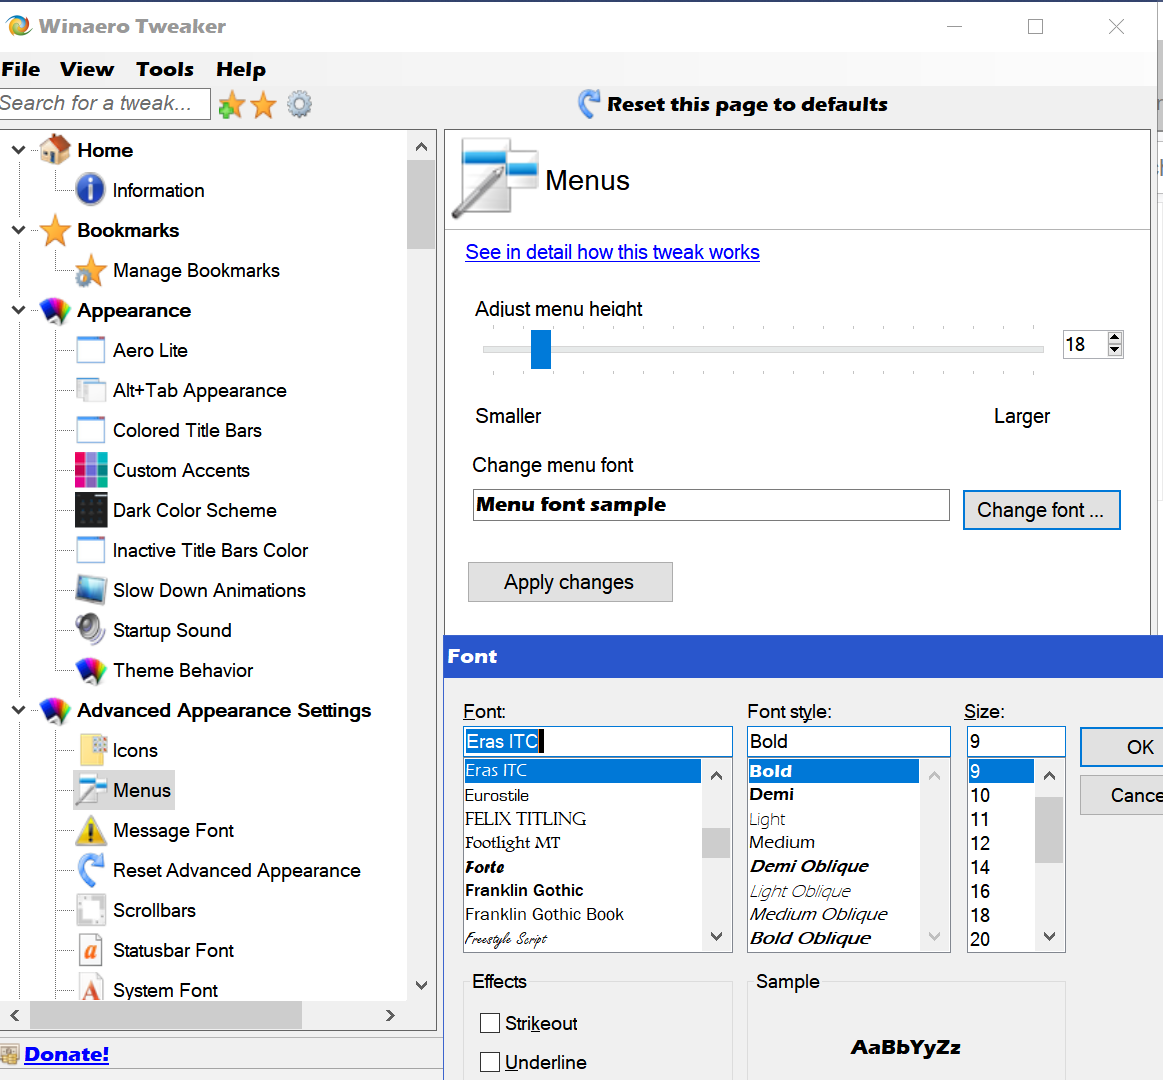The width and height of the screenshot is (1163, 1080).
Task: Click the Information blue icon
Action: 90,189
